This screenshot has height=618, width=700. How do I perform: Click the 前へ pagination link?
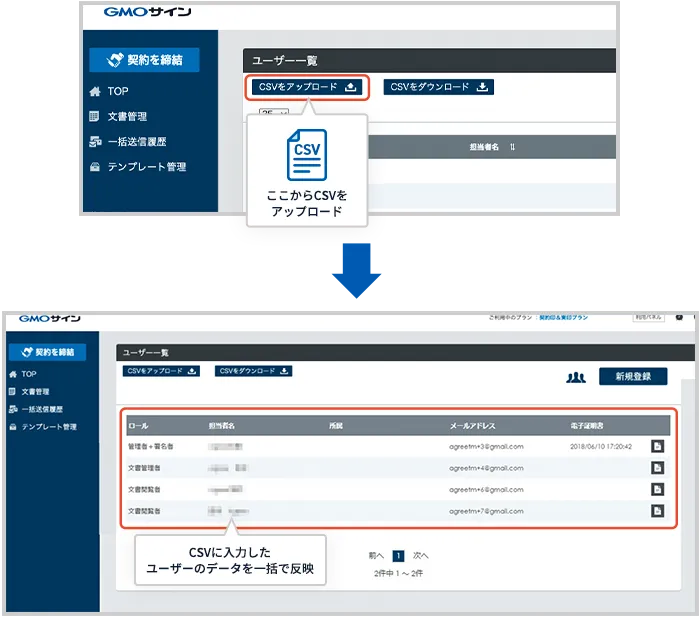tap(376, 555)
